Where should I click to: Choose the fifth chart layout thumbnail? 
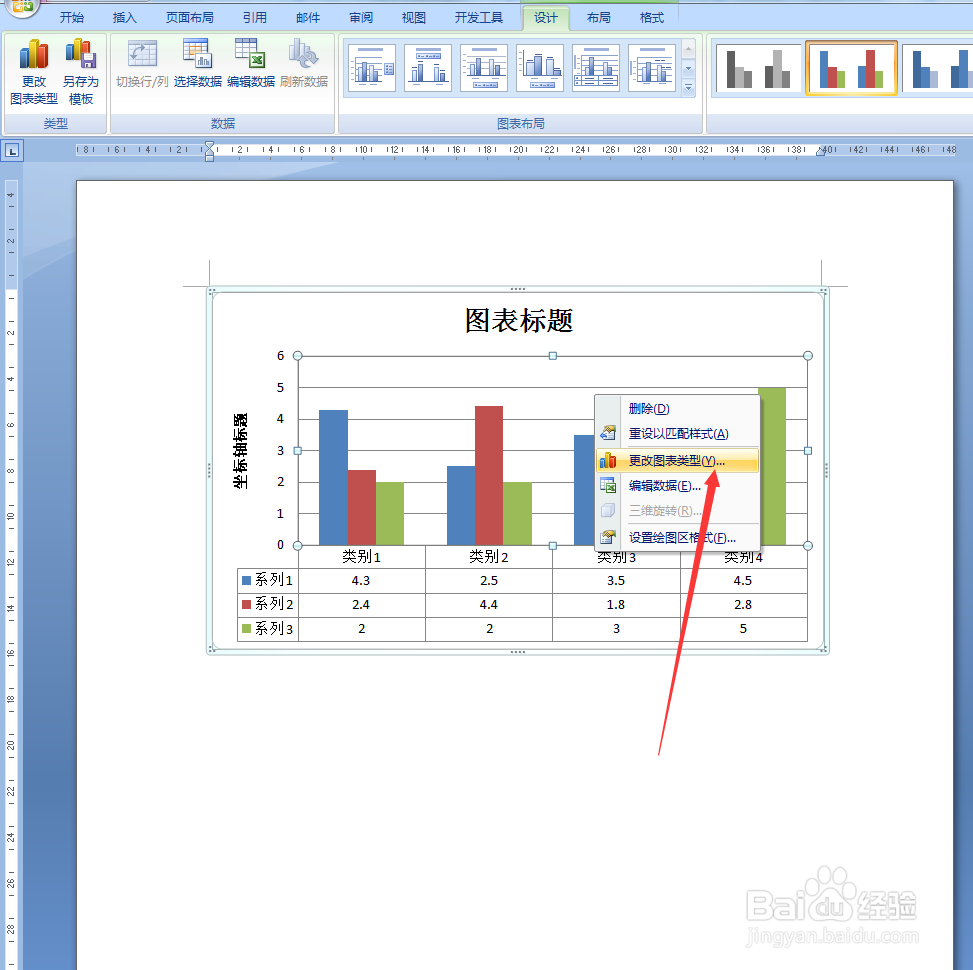click(595, 68)
